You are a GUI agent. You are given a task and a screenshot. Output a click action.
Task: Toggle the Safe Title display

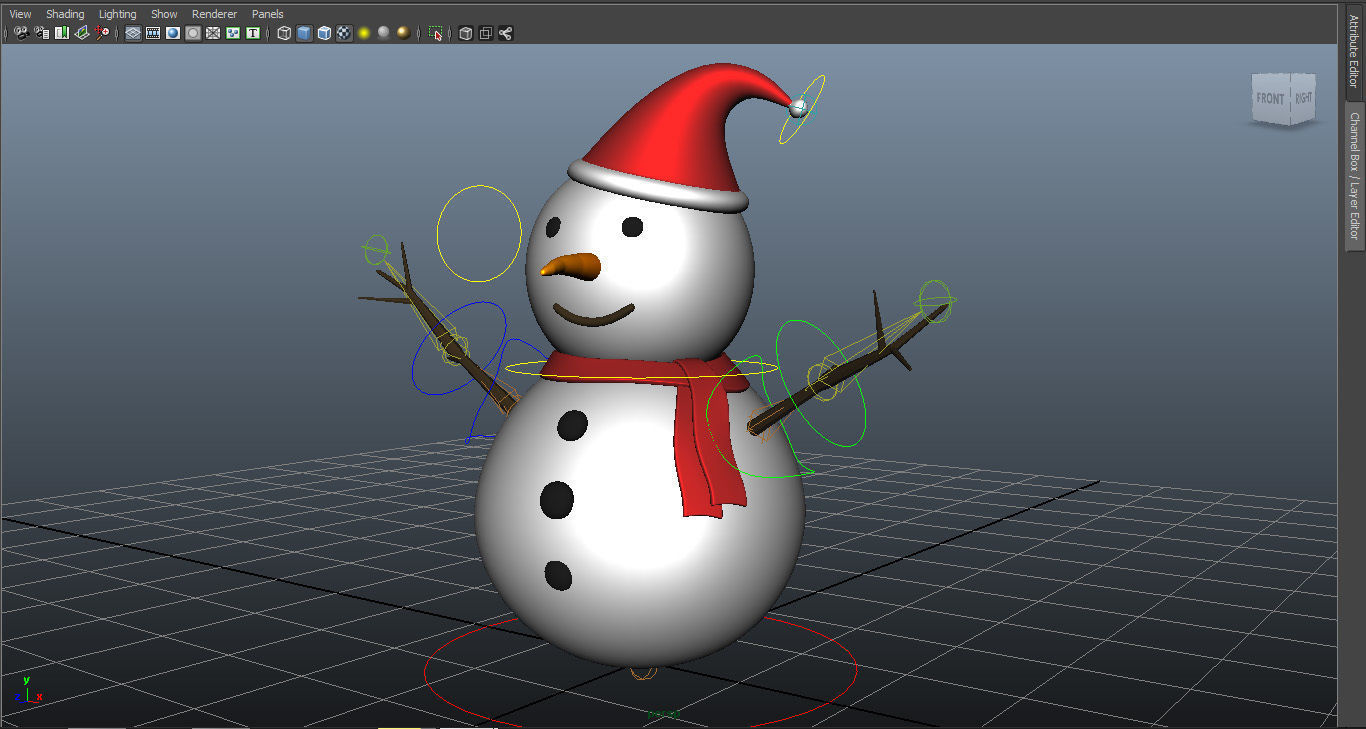tap(253, 33)
